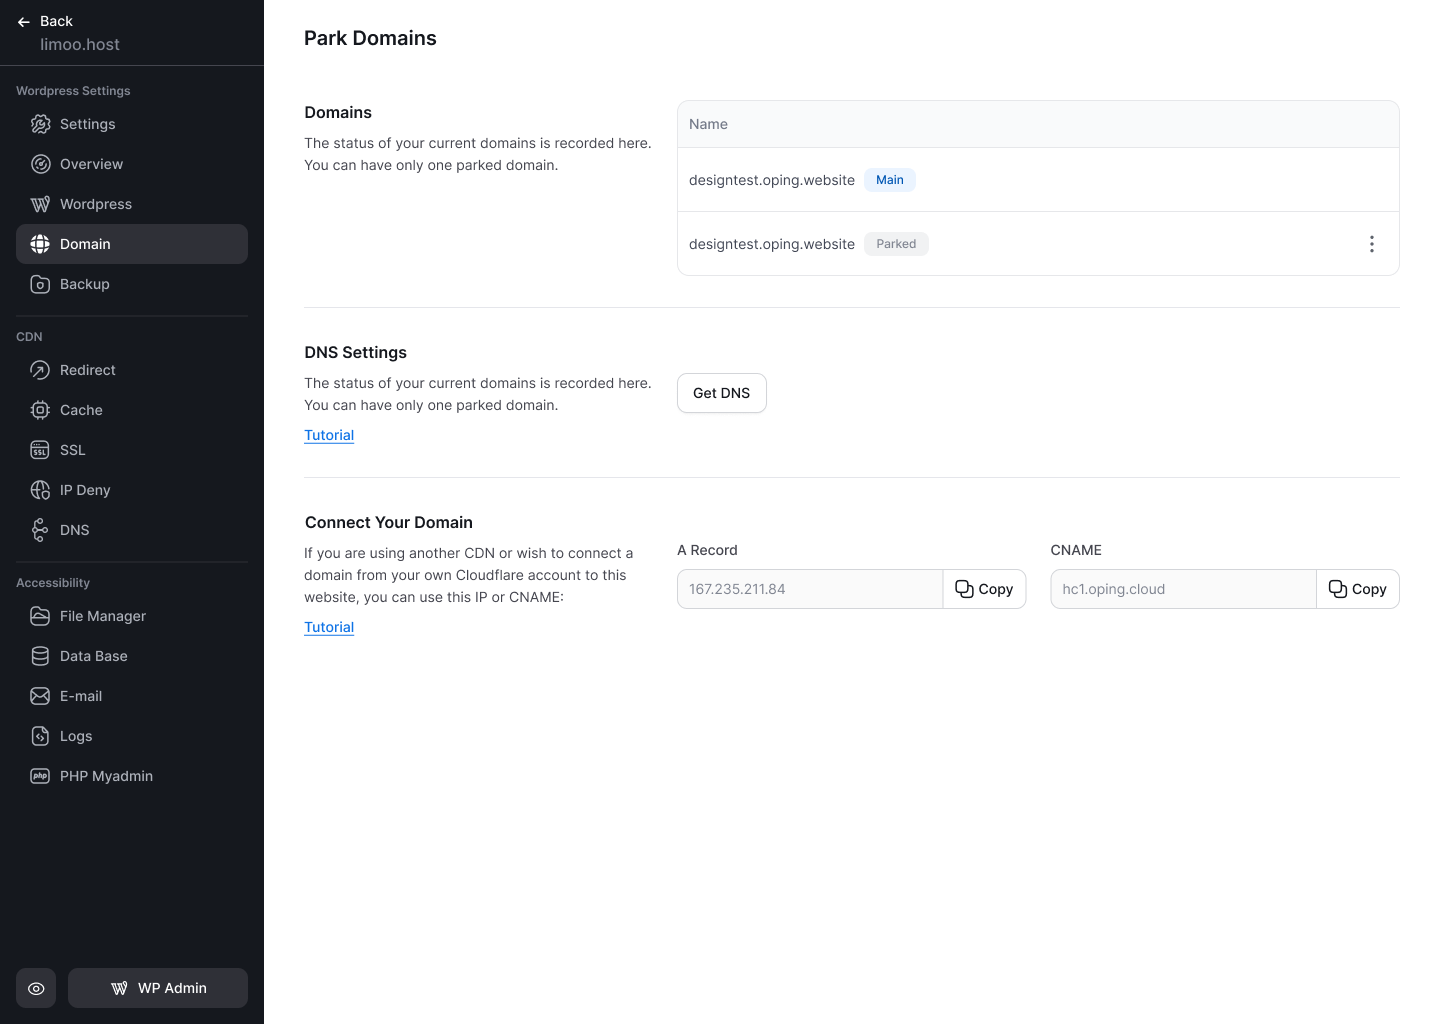Click copy icon beside CNAME field
This screenshot has height=1024, width=1440.
pos(1338,589)
